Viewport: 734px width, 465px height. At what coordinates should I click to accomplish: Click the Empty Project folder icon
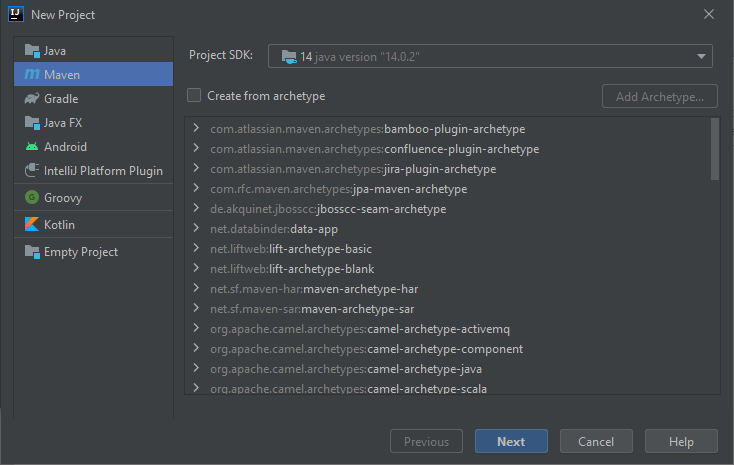(x=32, y=252)
